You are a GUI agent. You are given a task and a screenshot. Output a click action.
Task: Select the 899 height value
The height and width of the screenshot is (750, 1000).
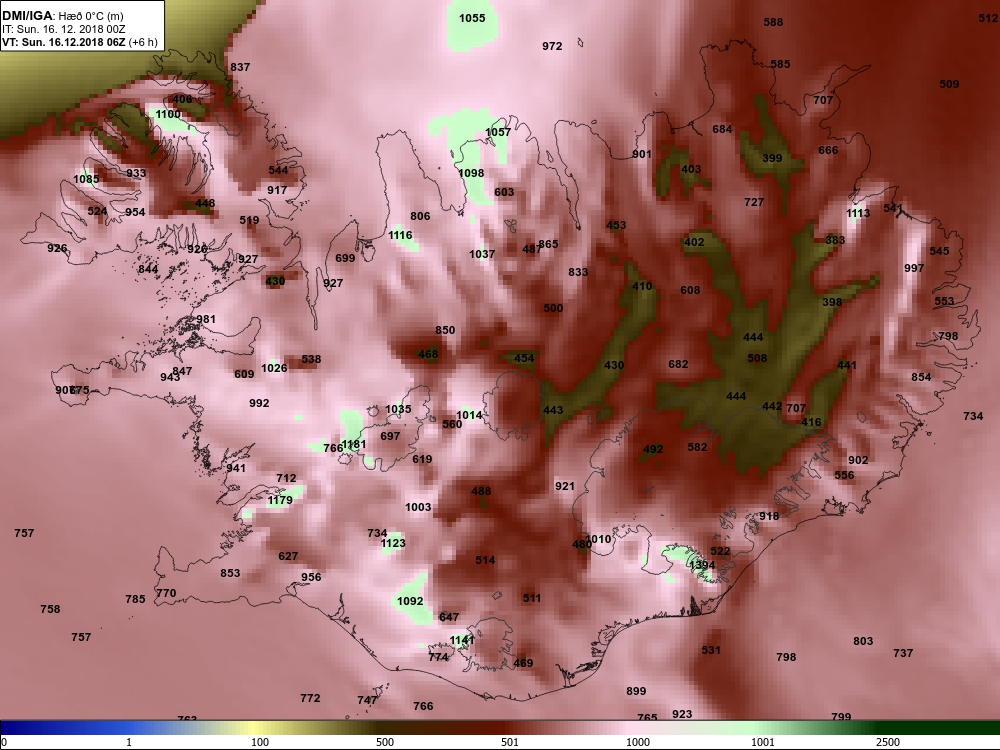[636, 690]
